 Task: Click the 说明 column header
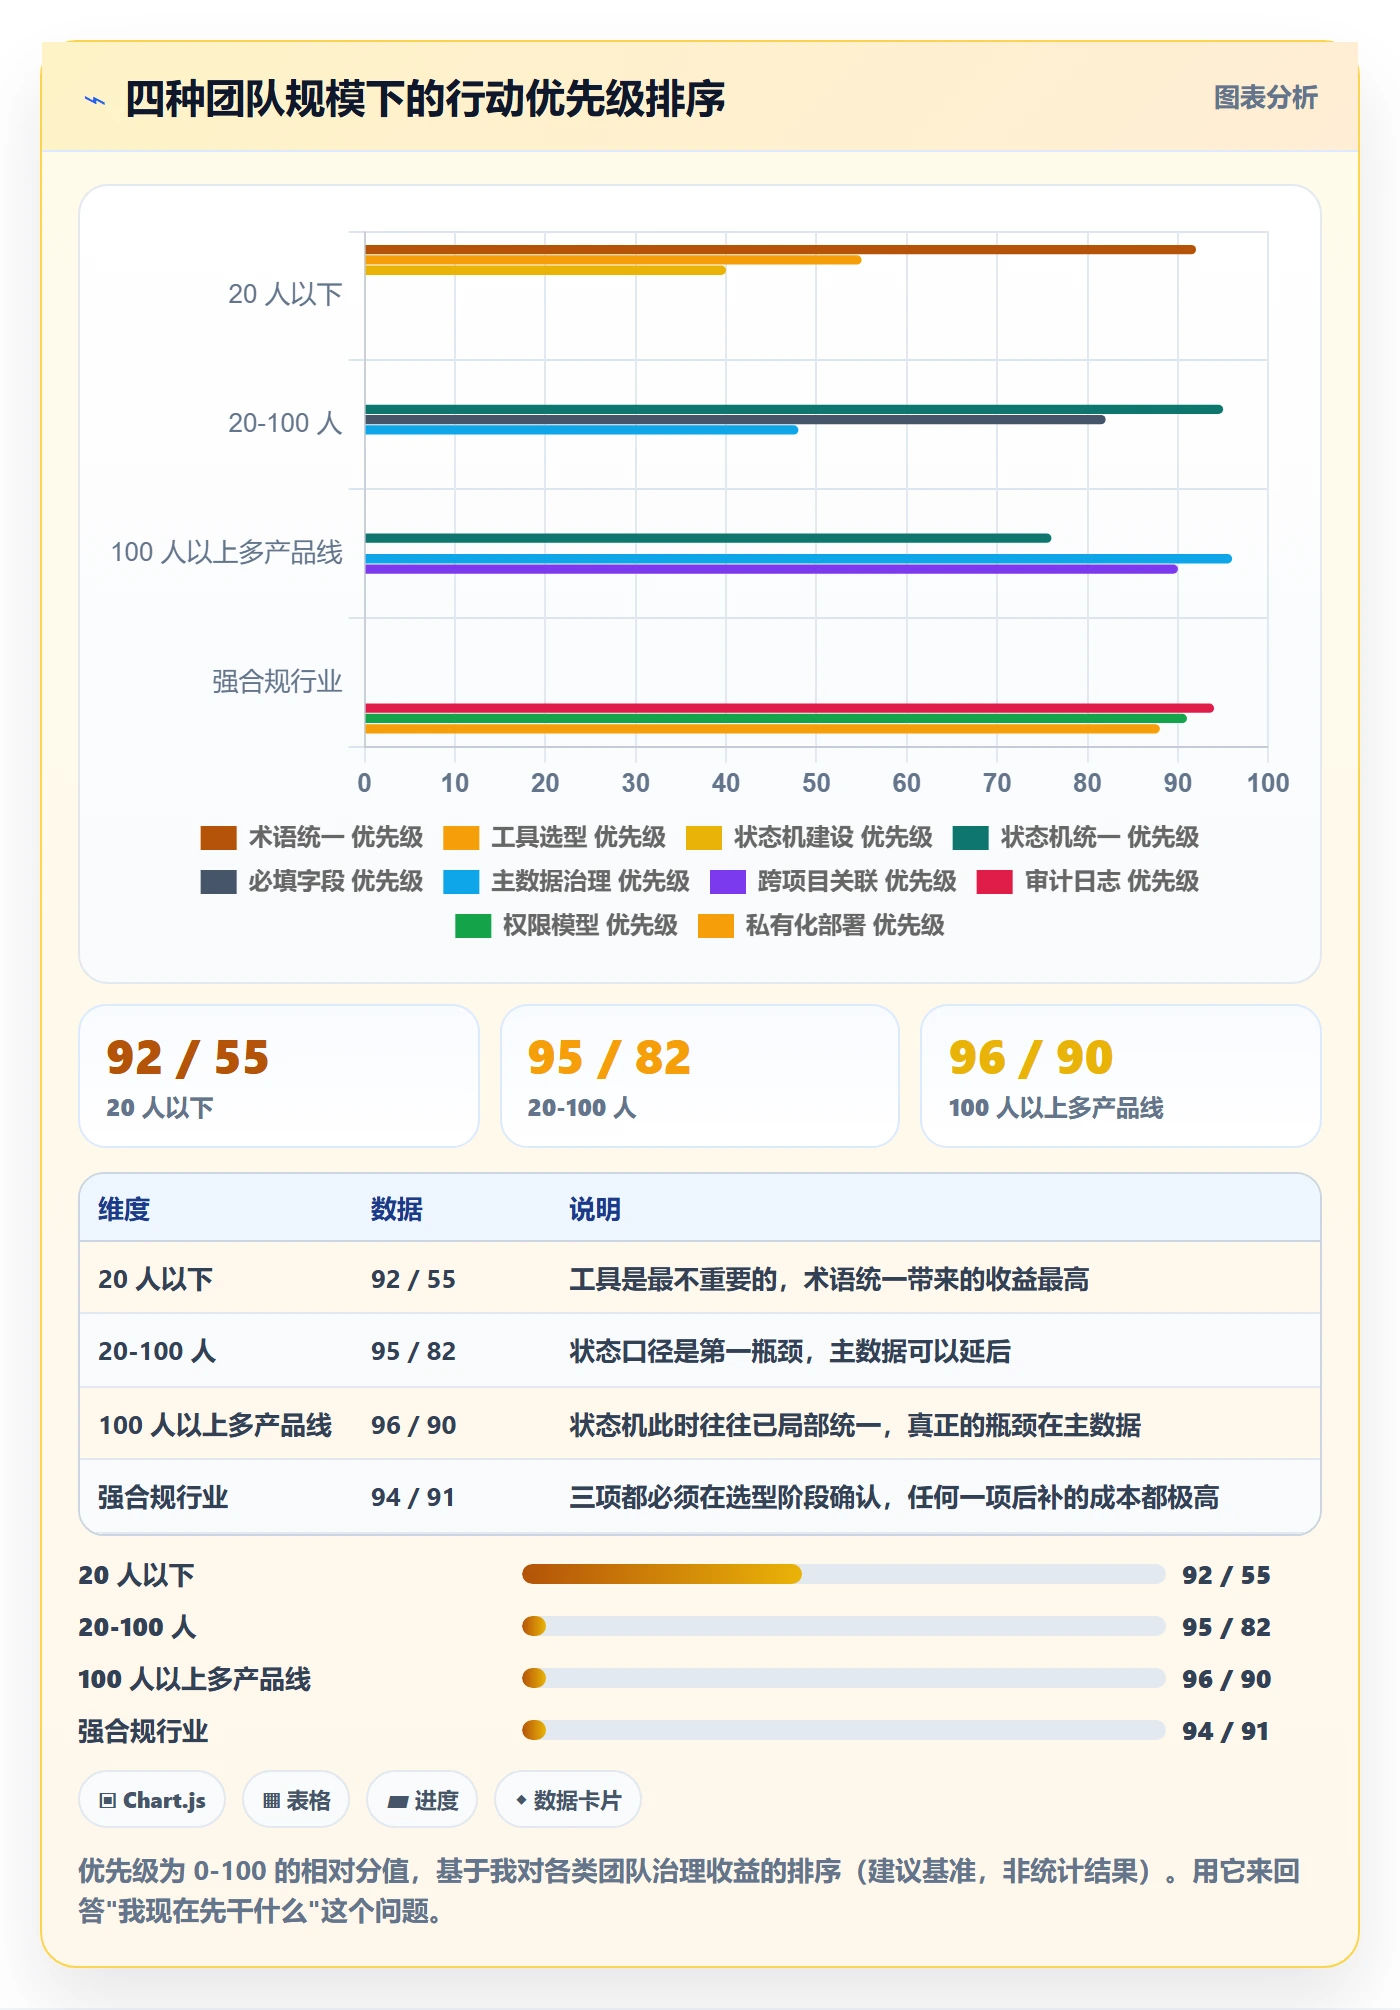[595, 1209]
